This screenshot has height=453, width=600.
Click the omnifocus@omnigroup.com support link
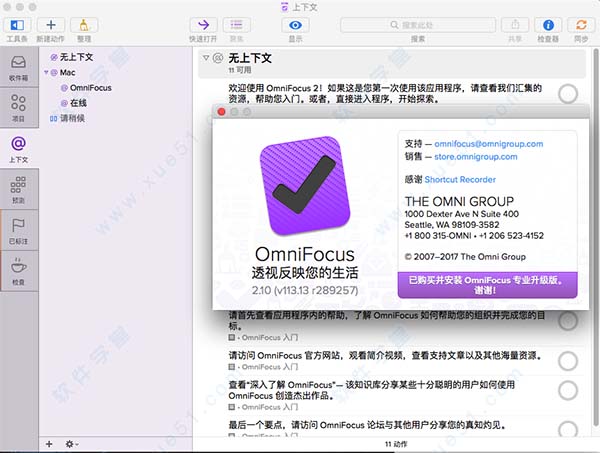coord(489,144)
